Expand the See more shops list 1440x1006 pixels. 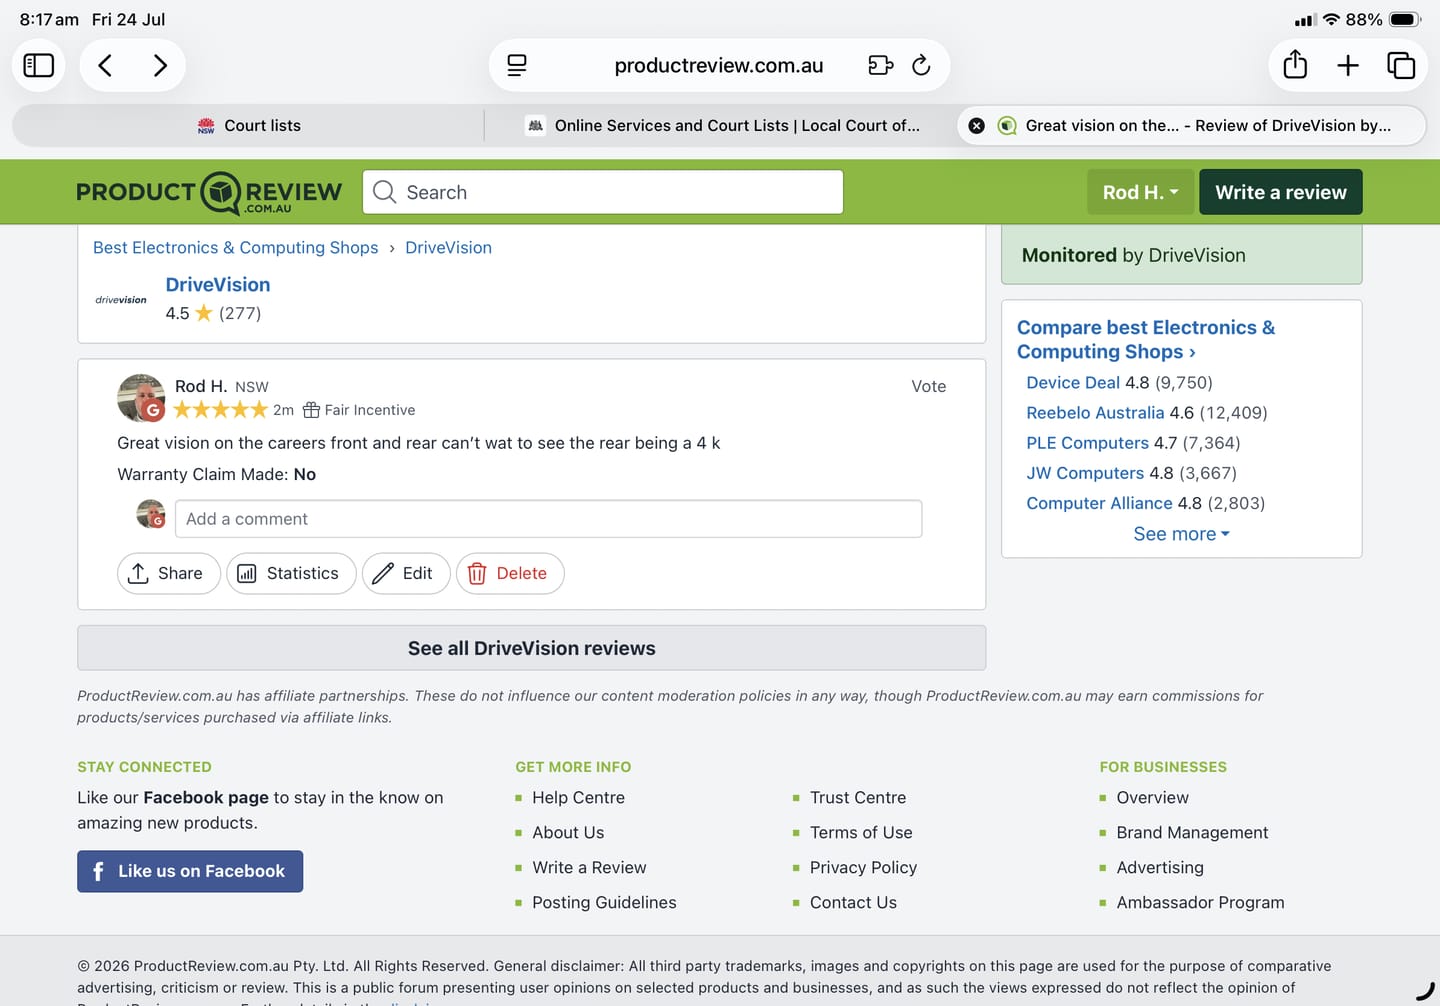tap(1181, 534)
